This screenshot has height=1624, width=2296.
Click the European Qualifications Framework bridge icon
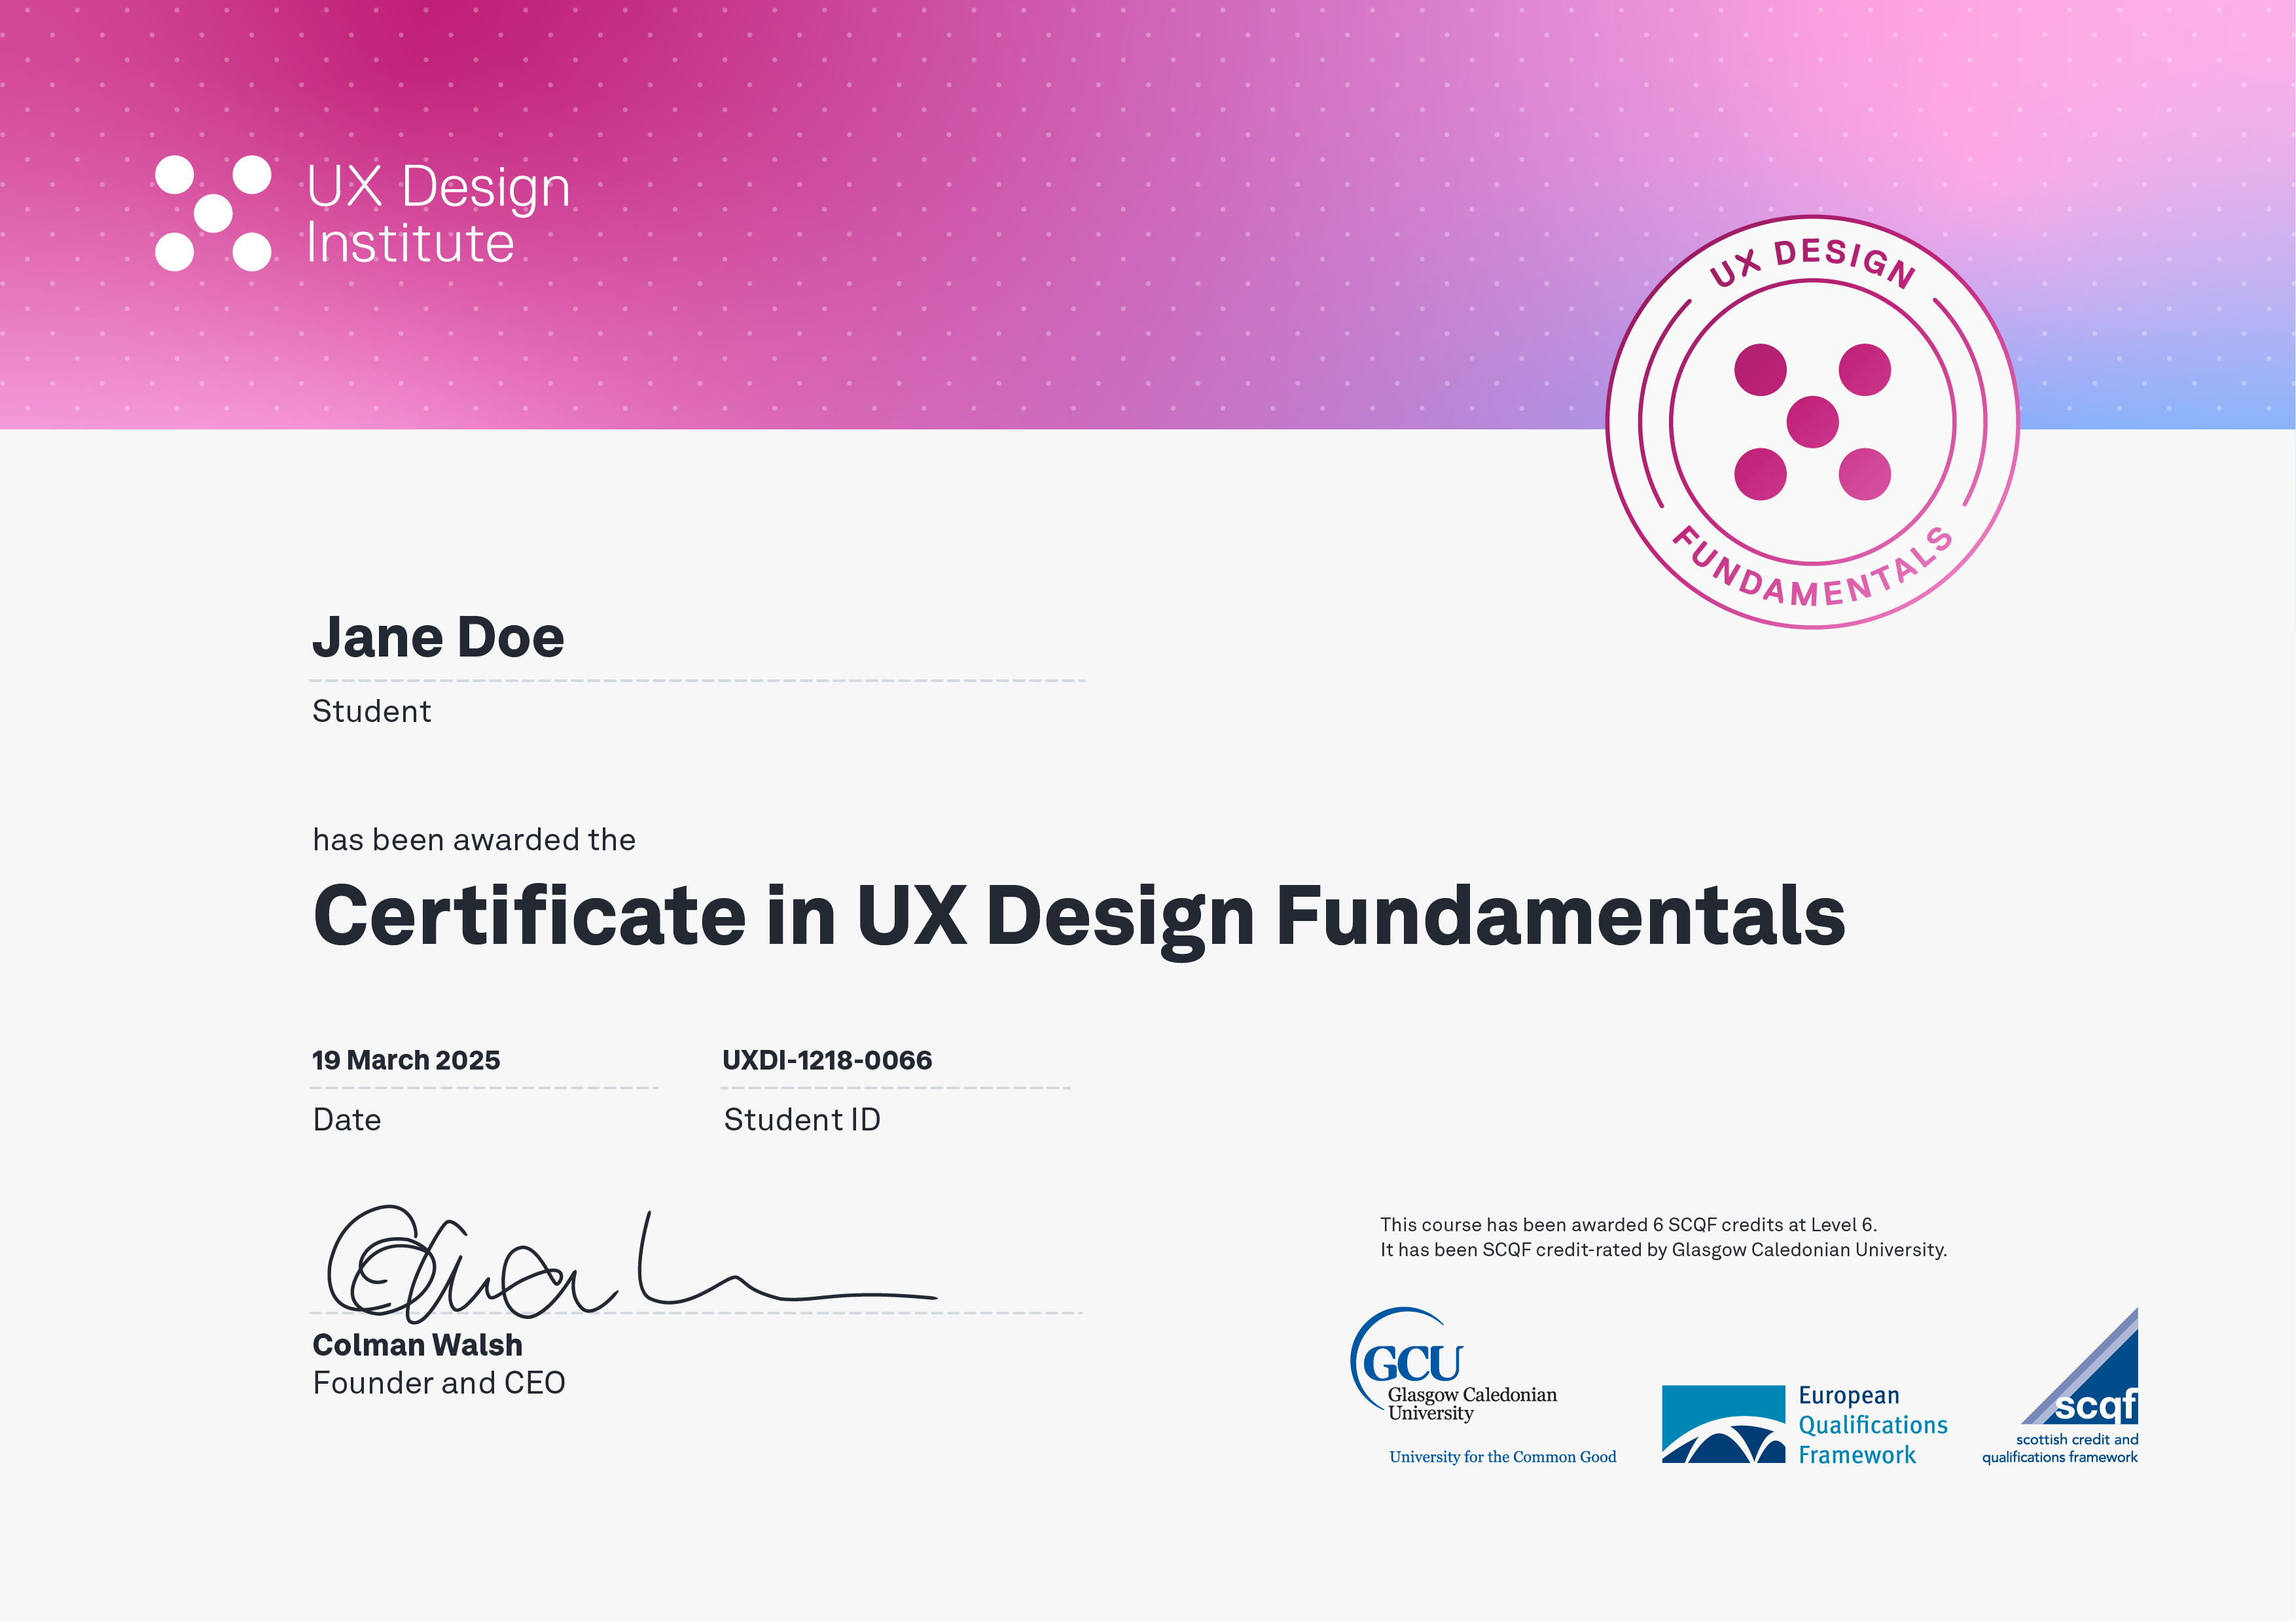point(1723,1424)
